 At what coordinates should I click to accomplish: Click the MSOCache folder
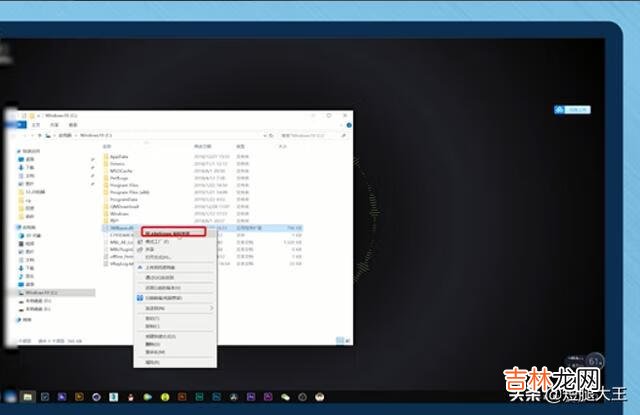tap(121, 171)
